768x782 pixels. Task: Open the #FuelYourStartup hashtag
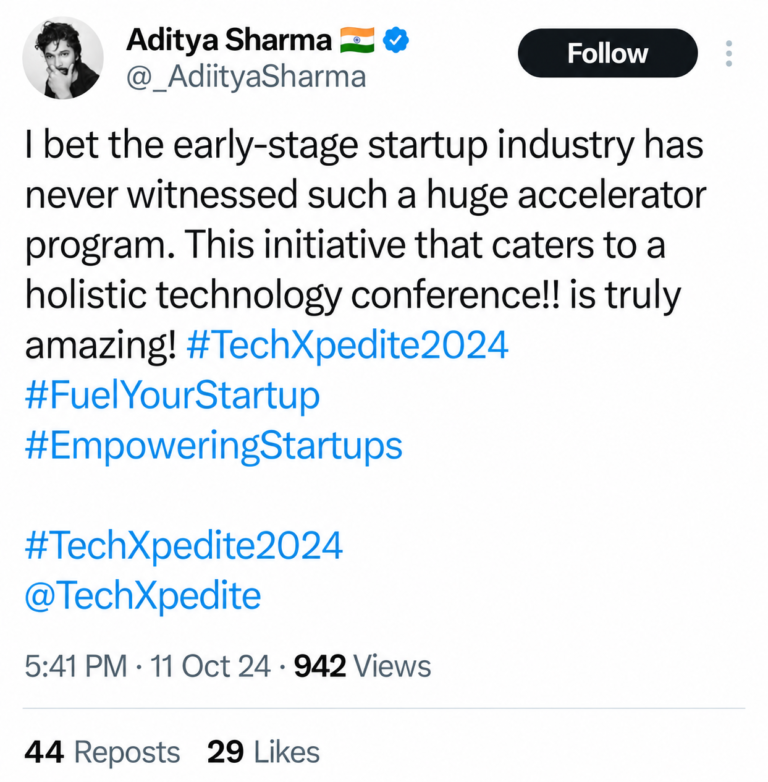[x=172, y=395]
